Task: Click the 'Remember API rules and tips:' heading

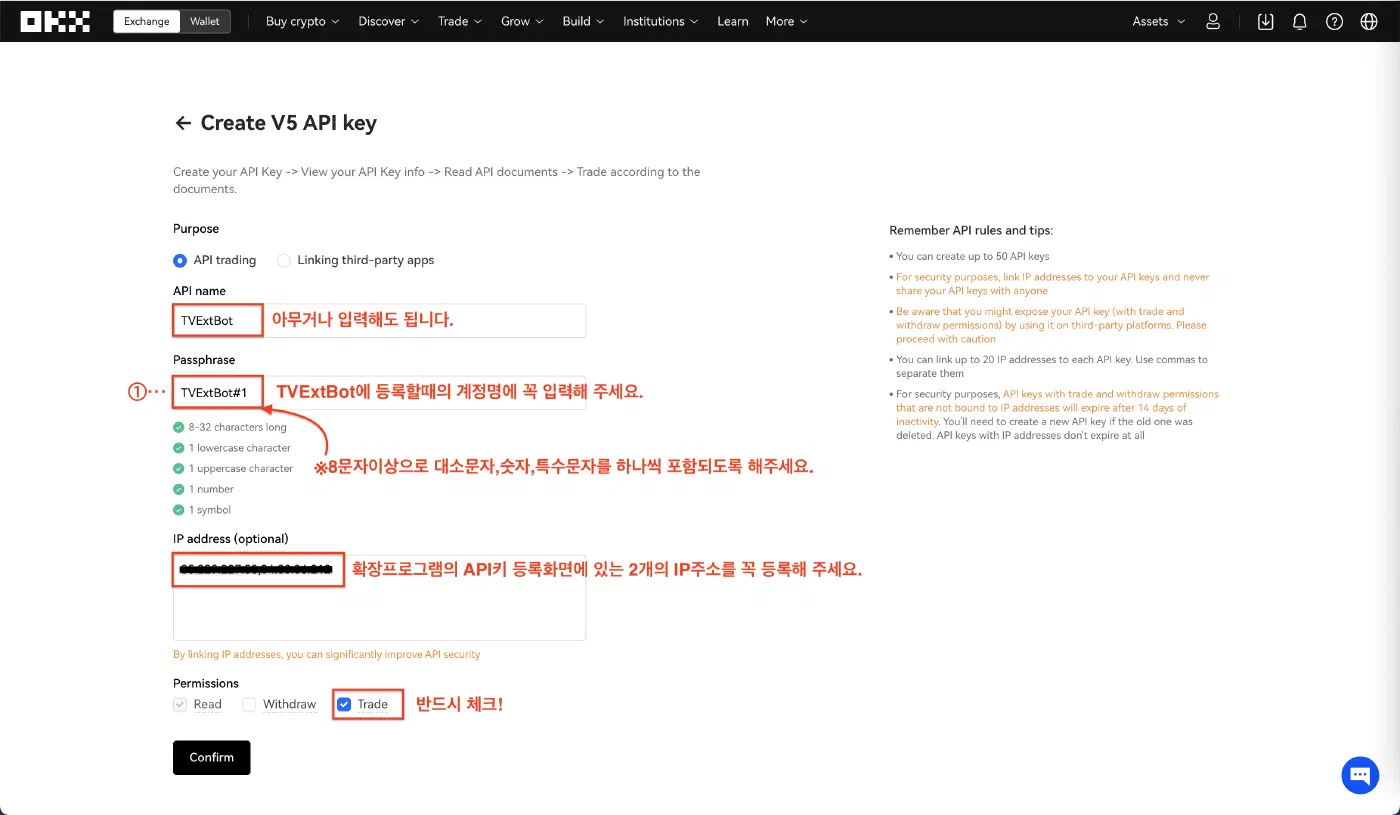Action: click(971, 230)
